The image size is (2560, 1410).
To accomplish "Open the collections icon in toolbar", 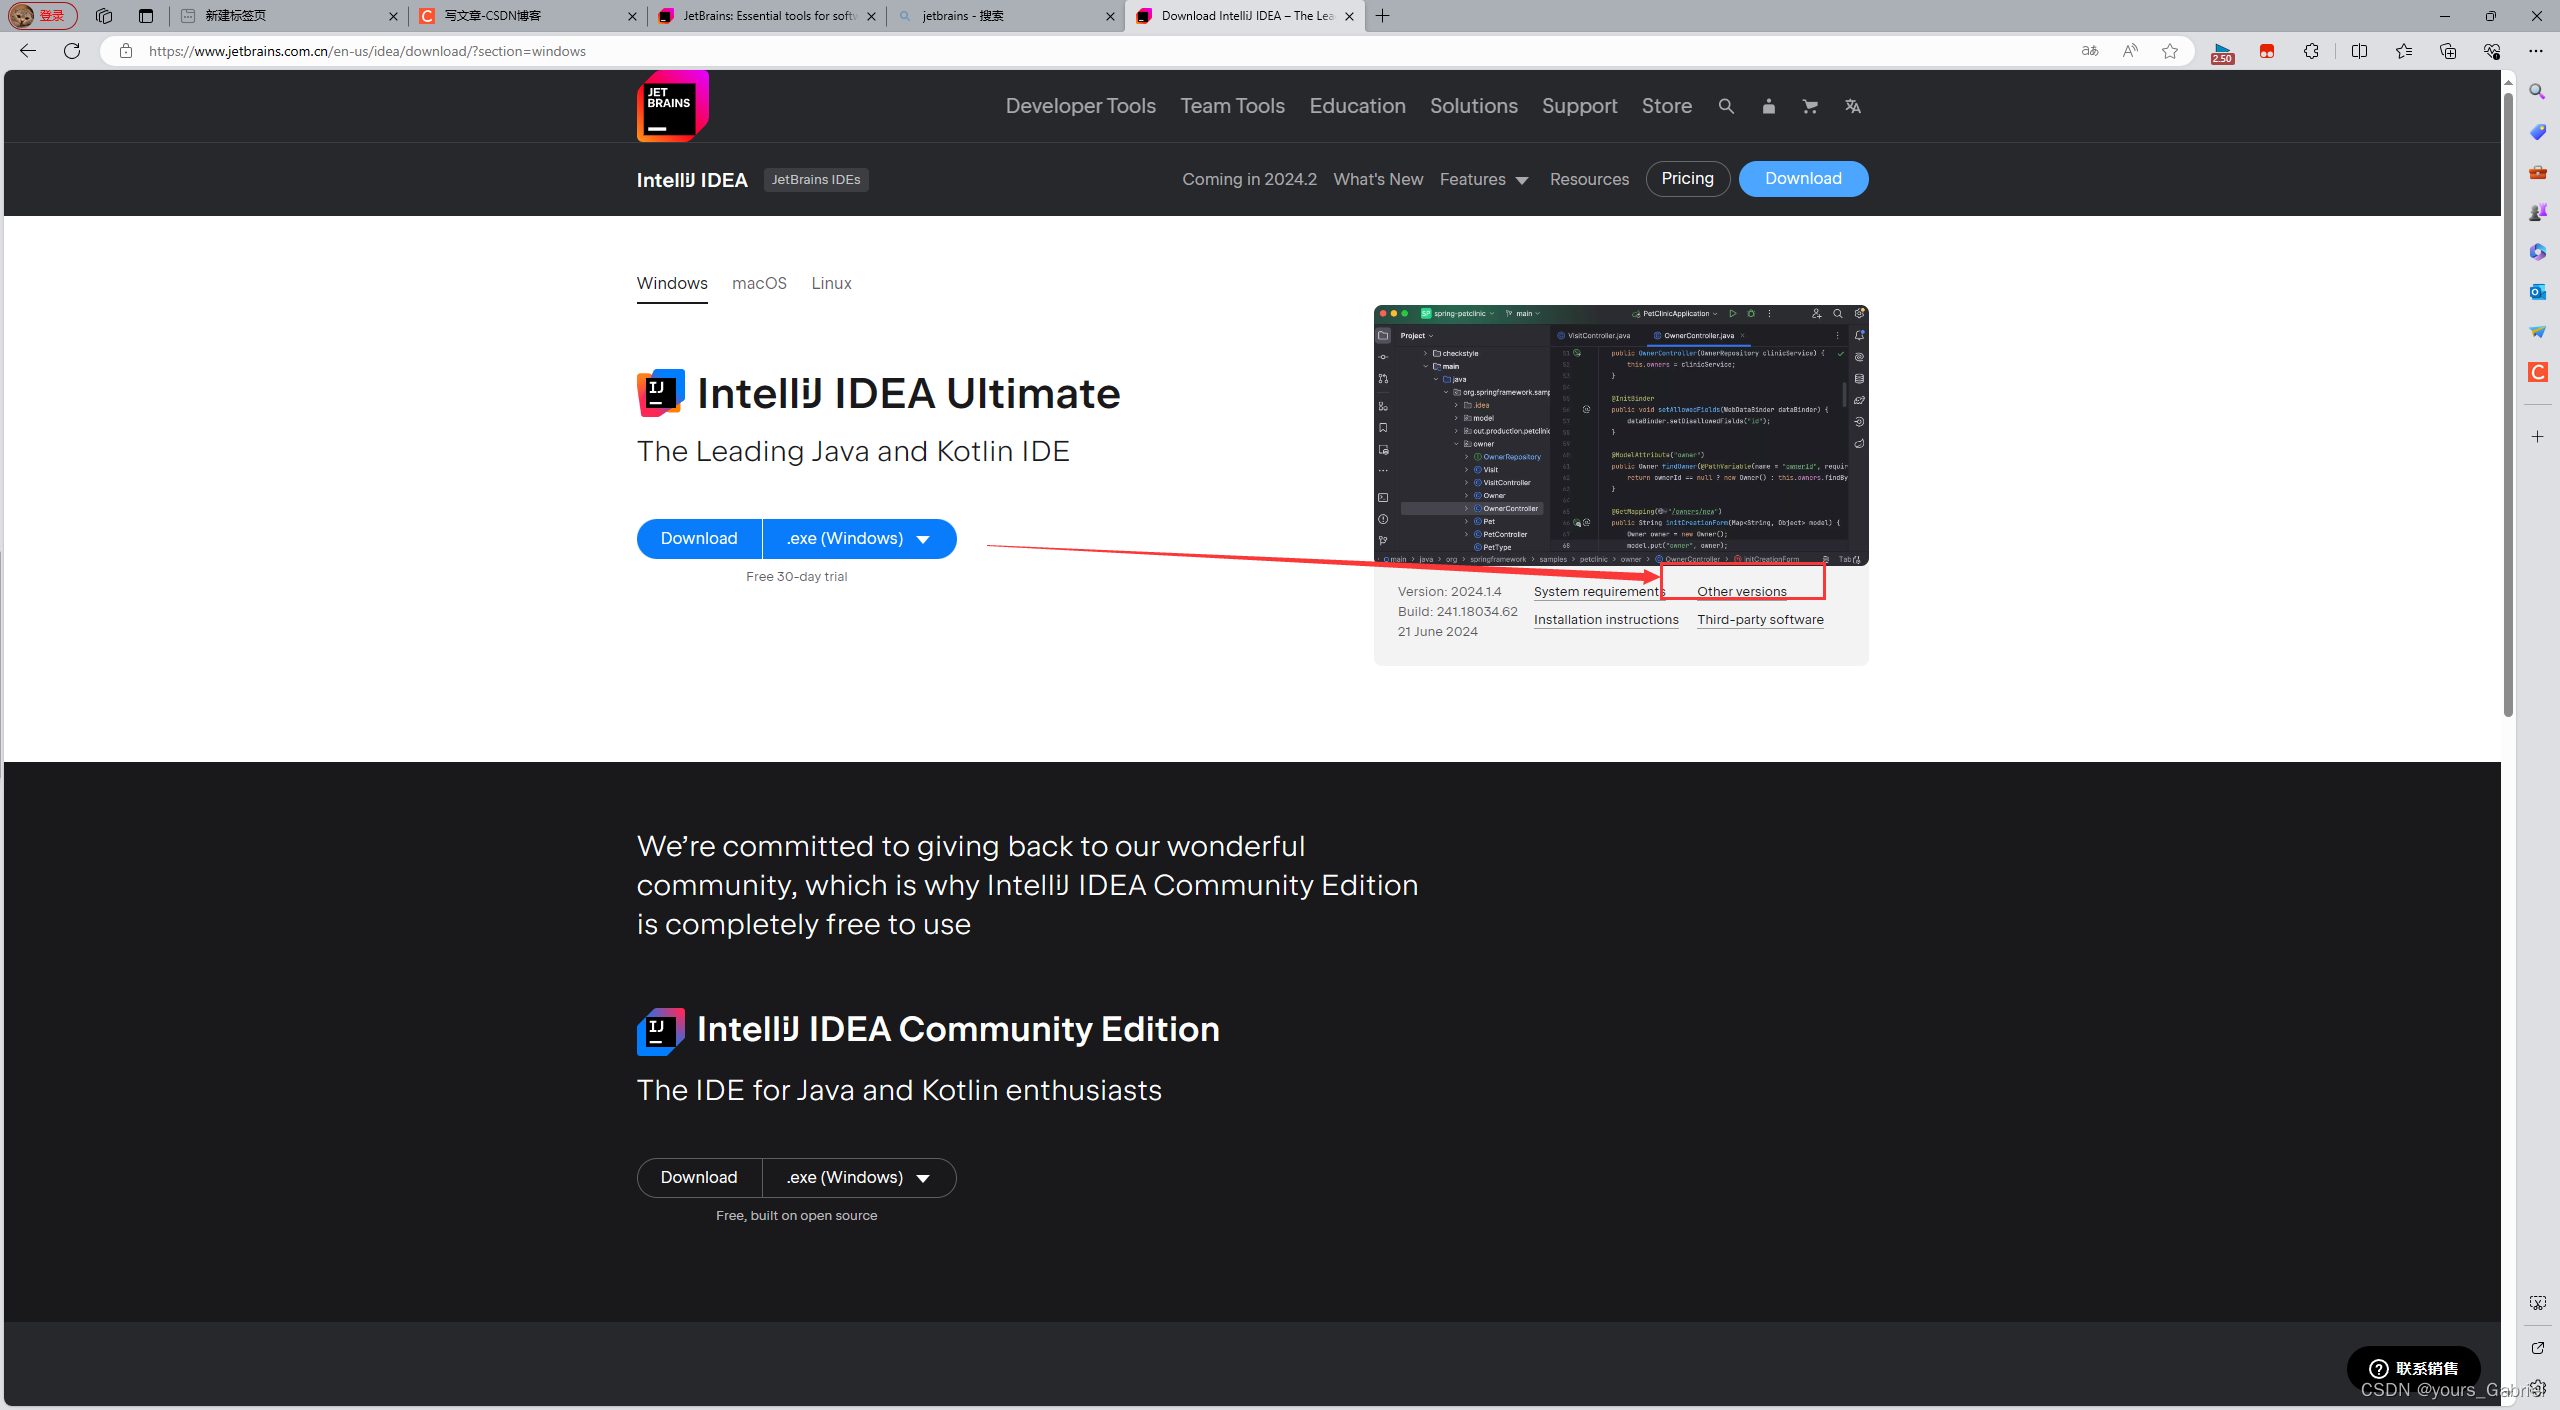I will point(2448,51).
